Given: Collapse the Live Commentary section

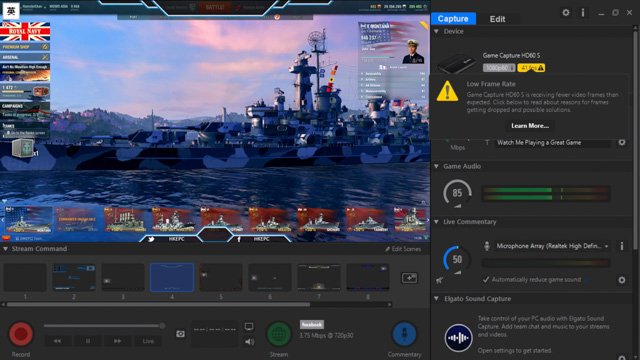Looking at the screenshot, I should tap(436, 222).
